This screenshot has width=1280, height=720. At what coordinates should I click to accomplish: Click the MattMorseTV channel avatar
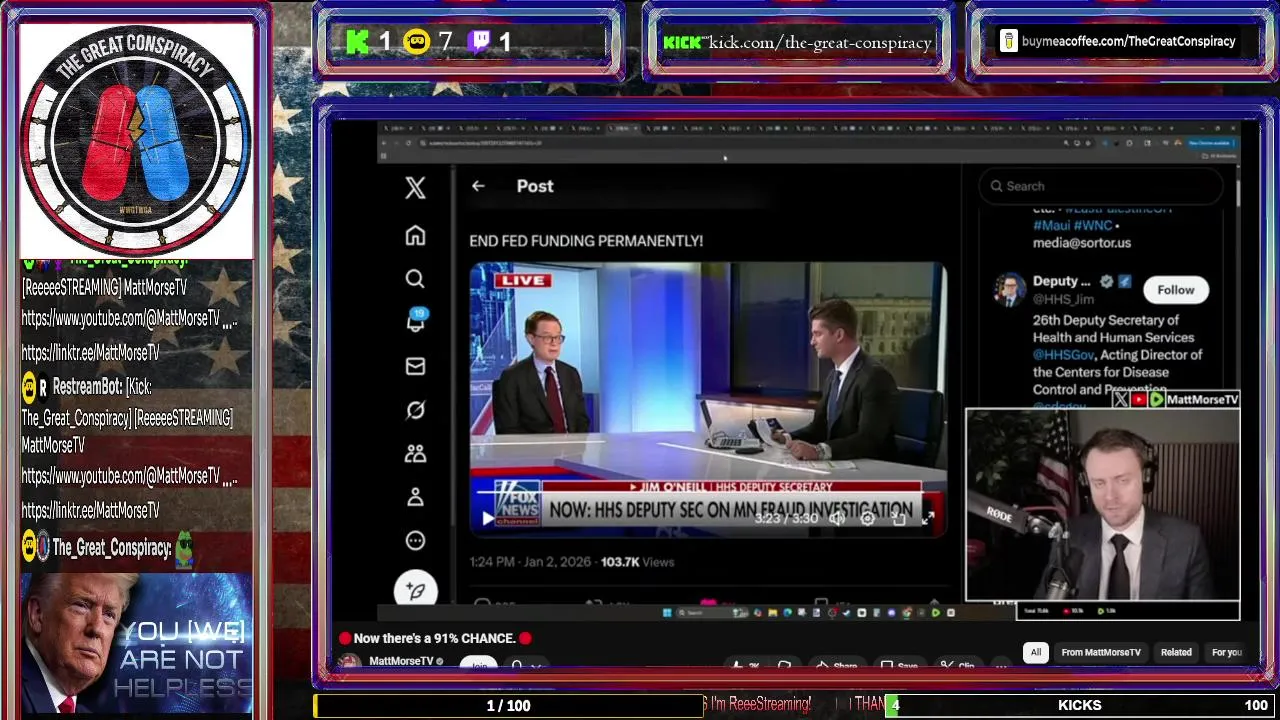pyautogui.click(x=349, y=663)
